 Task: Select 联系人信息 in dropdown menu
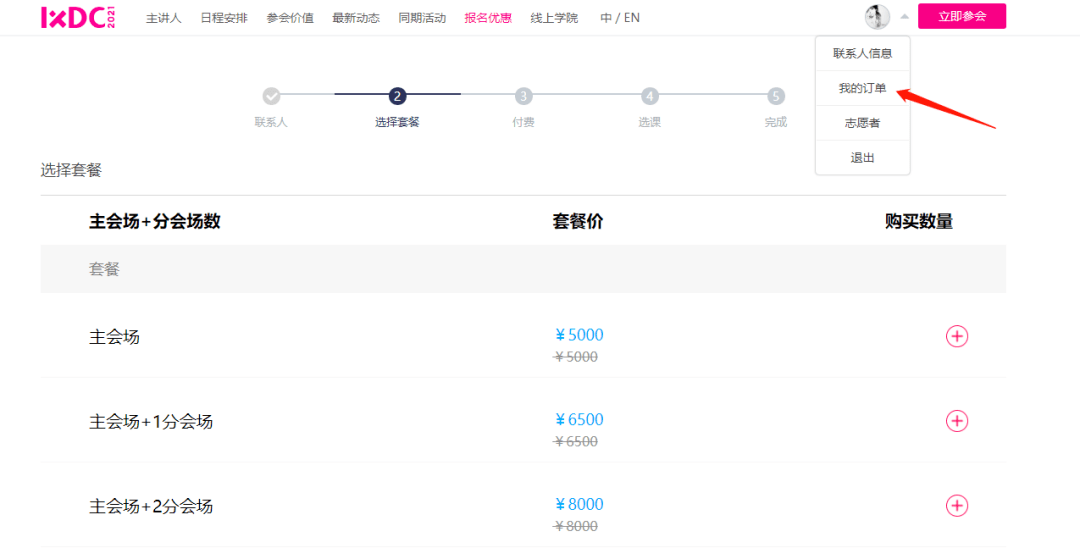click(x=862, y=53)
